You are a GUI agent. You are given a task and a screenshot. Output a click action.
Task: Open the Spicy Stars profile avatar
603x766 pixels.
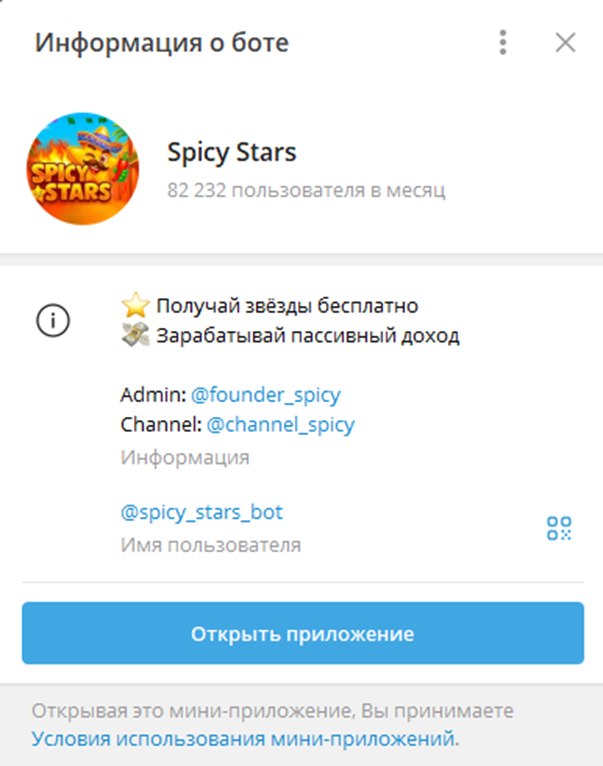pyautogui.click(x=83, y=169)
